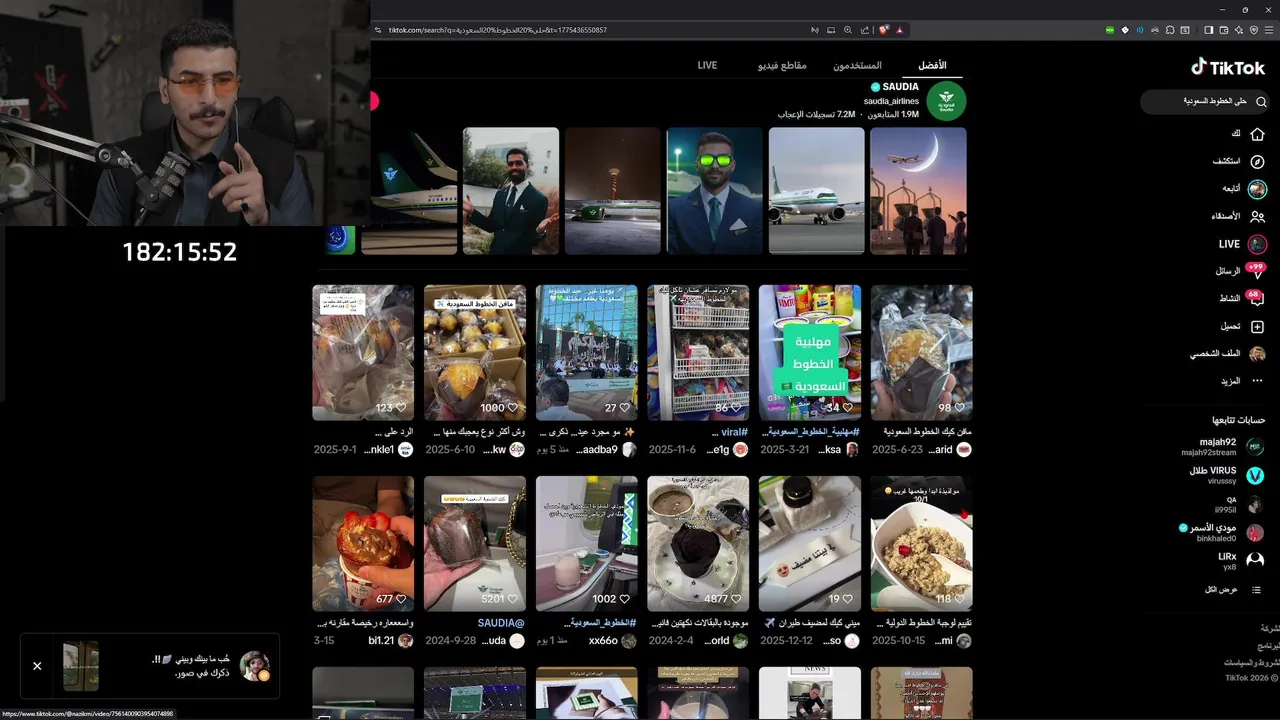The image size is (1280, 720).
Task: Click the browser share page icon
Action: click(x=865, y=30)
